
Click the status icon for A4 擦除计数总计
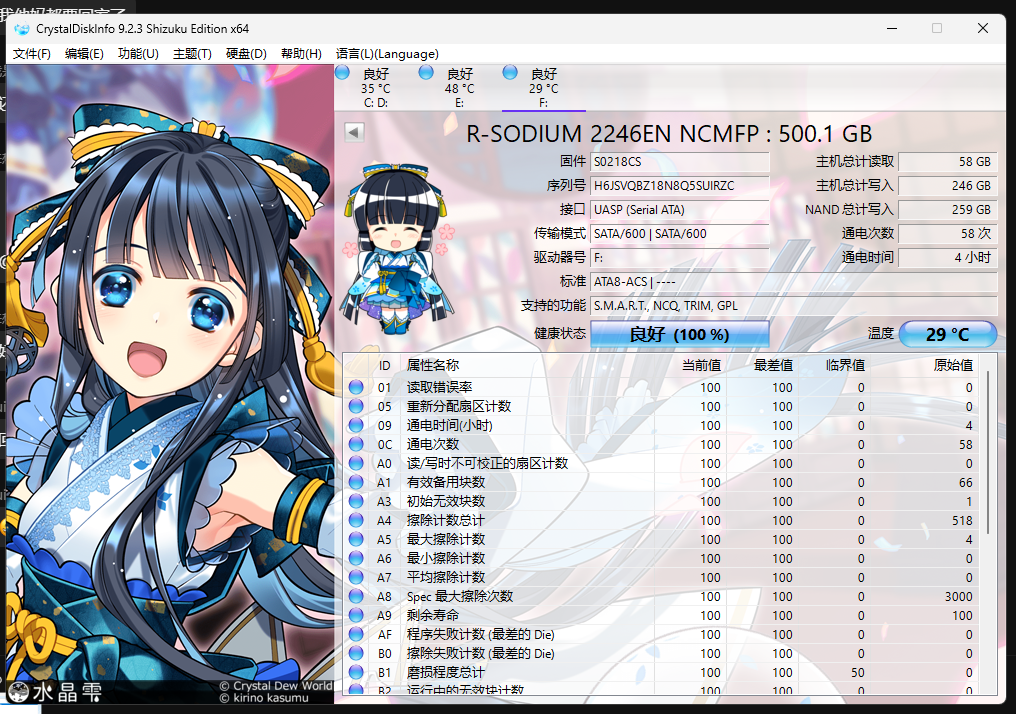(356, 520)
